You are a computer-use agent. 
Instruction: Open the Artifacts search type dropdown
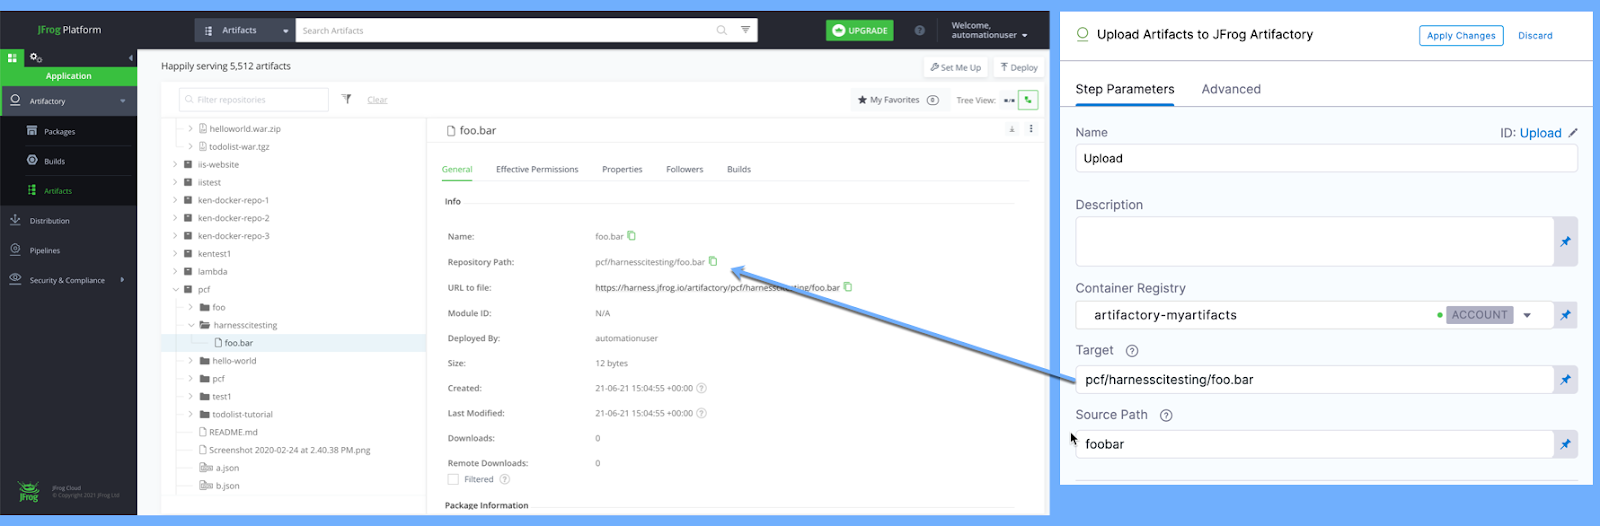point(246,31)
